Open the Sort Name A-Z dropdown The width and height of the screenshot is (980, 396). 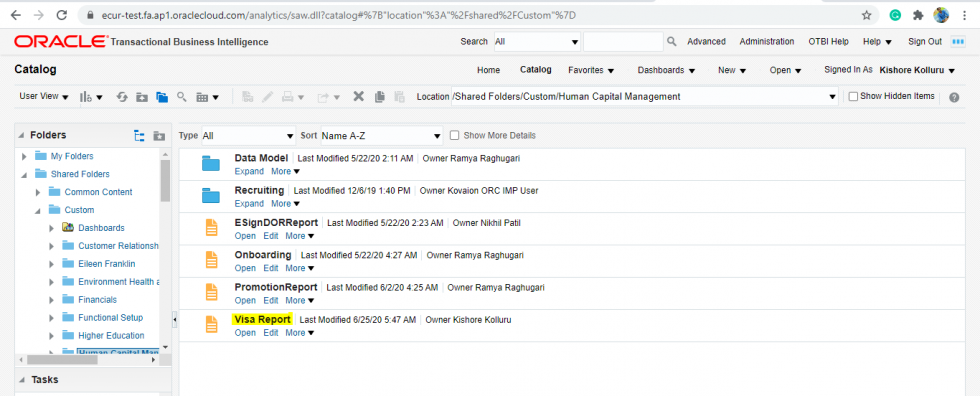(x=381, y=136)
